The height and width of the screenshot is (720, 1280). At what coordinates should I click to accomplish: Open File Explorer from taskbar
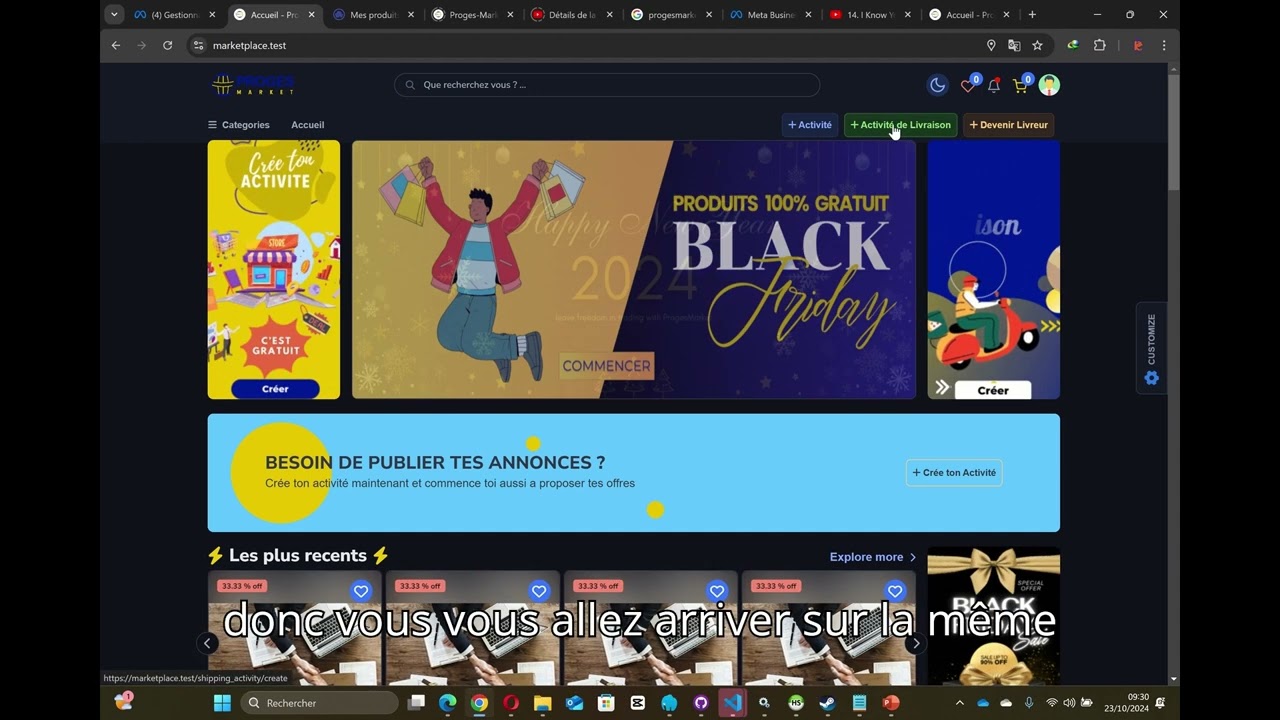tap(543, 703)
